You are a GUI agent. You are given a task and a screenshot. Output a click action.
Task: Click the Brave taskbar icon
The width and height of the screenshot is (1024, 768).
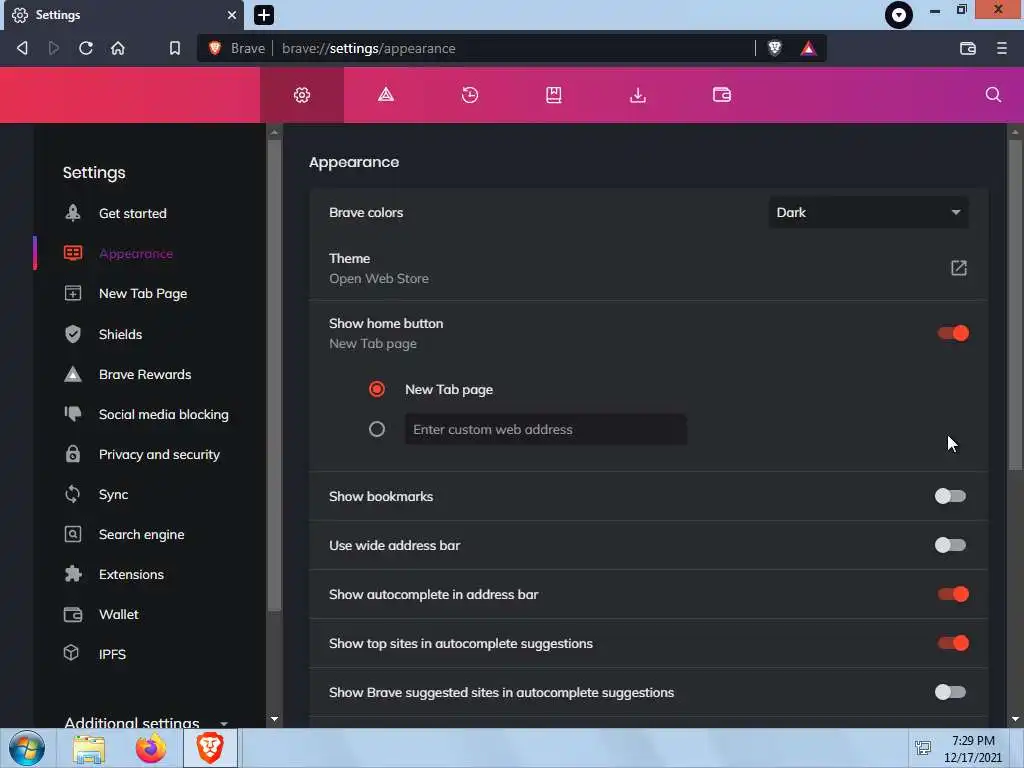click(x=210, y=748)
